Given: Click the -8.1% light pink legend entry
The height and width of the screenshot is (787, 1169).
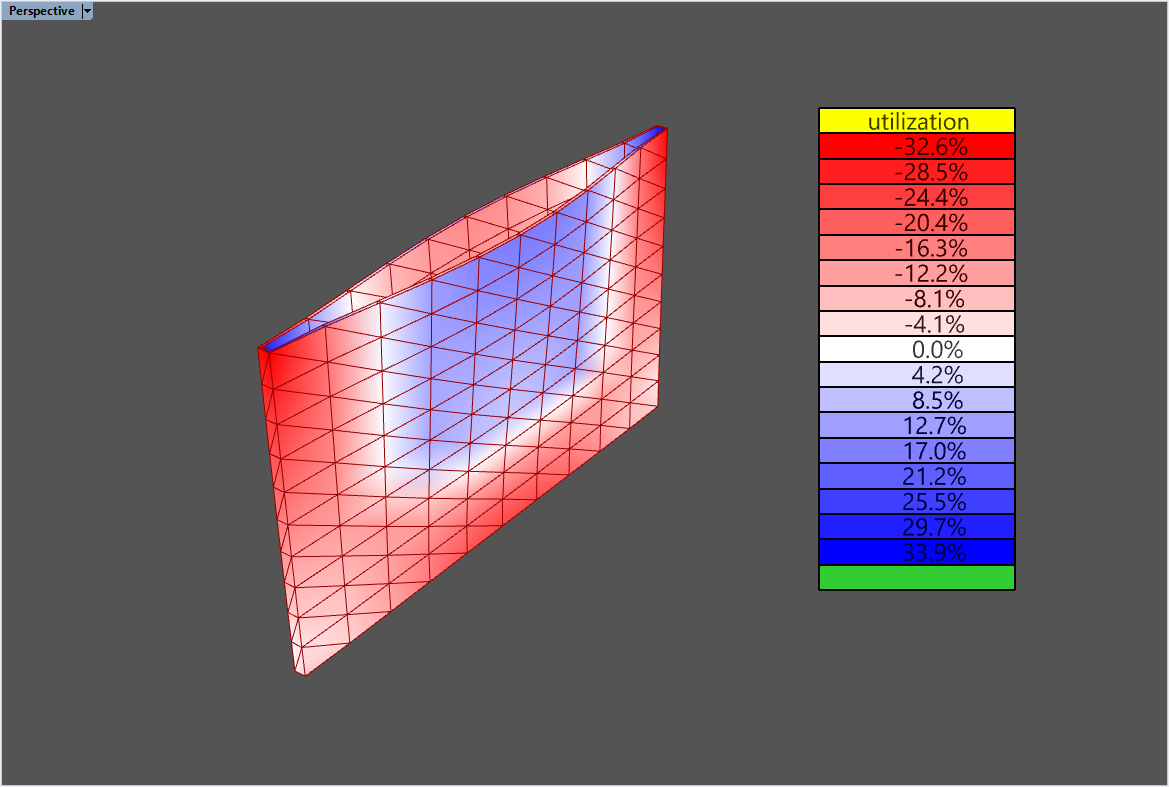Looking at the screenshot, I should [x=916, y=299].
